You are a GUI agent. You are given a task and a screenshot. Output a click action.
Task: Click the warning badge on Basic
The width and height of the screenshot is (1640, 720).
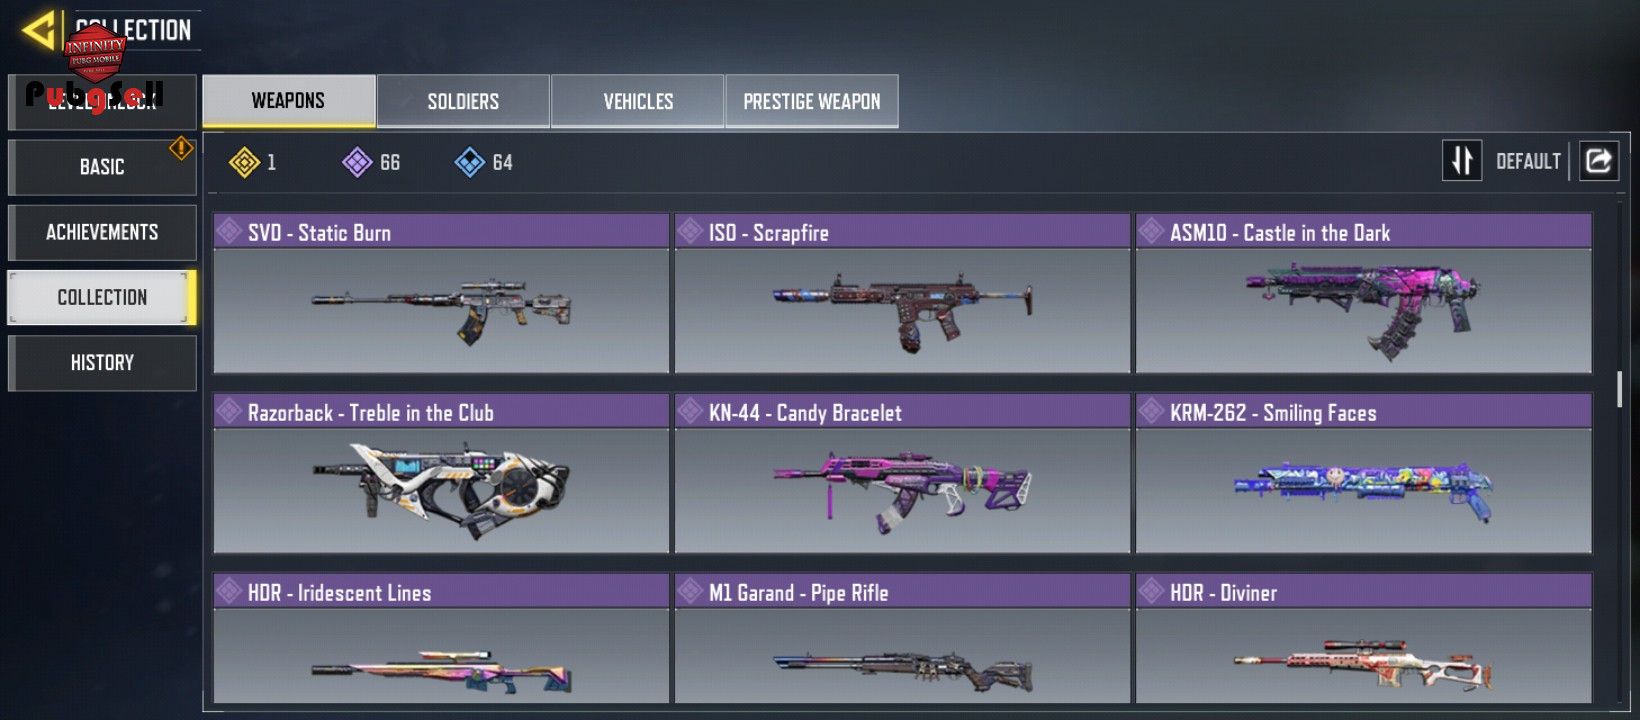181,148
